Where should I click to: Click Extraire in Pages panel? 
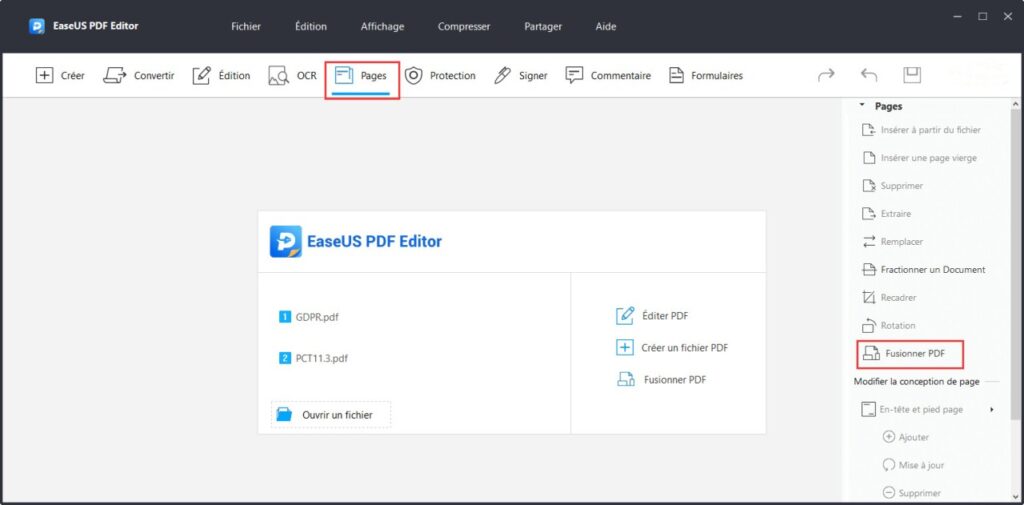click(887, 214)
